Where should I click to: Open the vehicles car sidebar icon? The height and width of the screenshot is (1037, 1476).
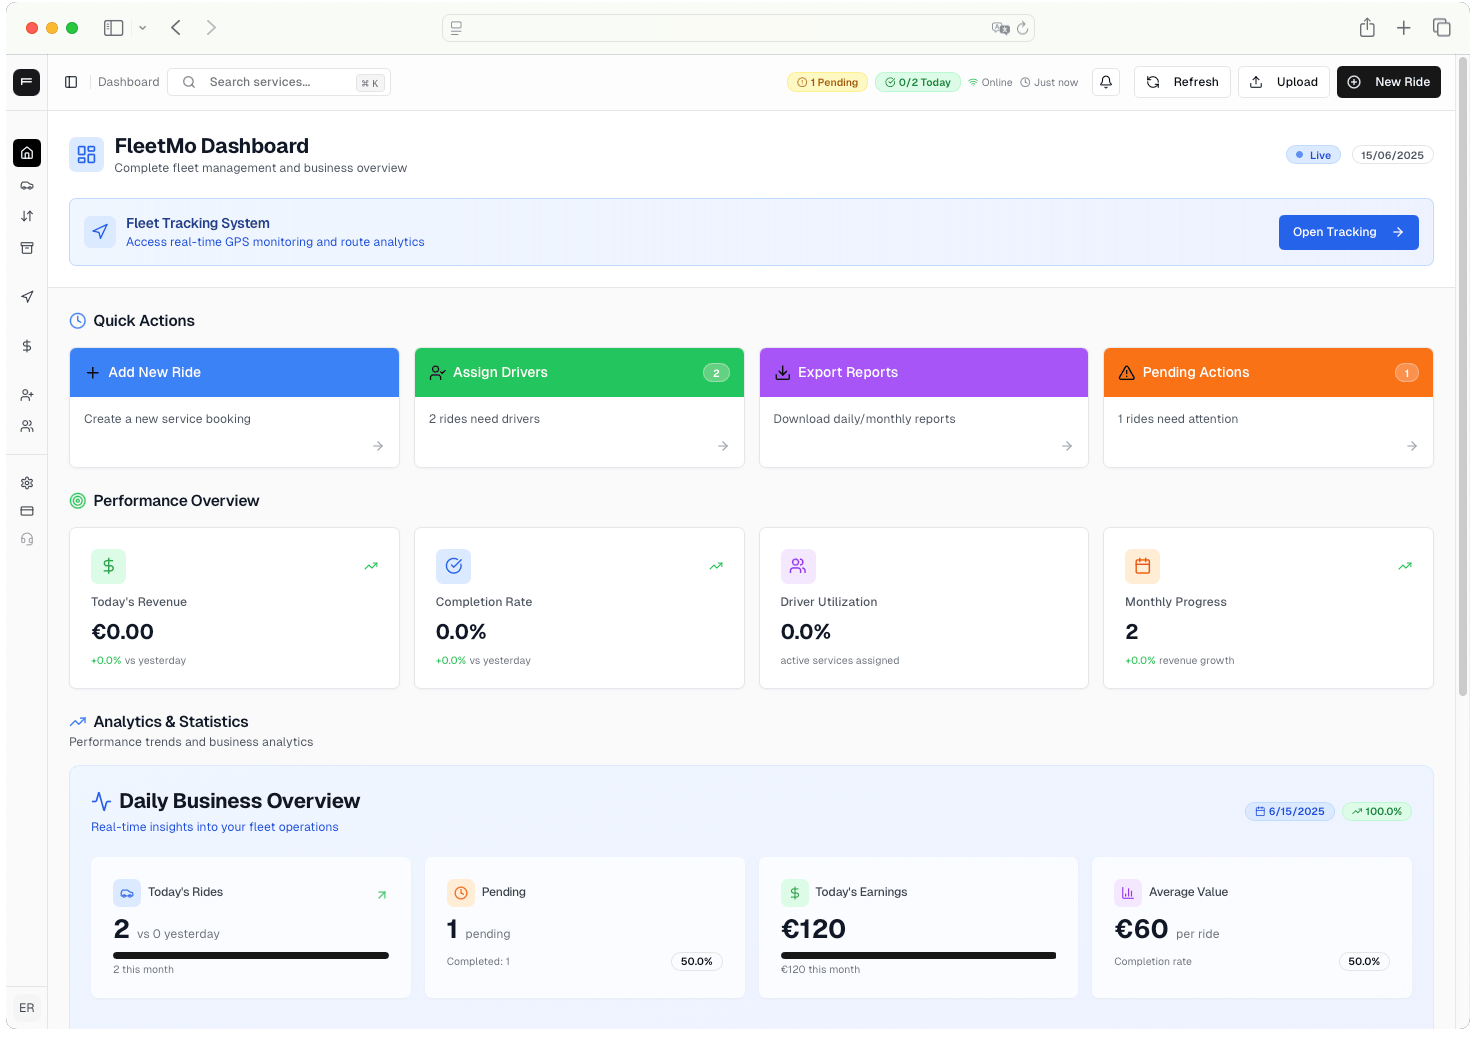(27, 186)
